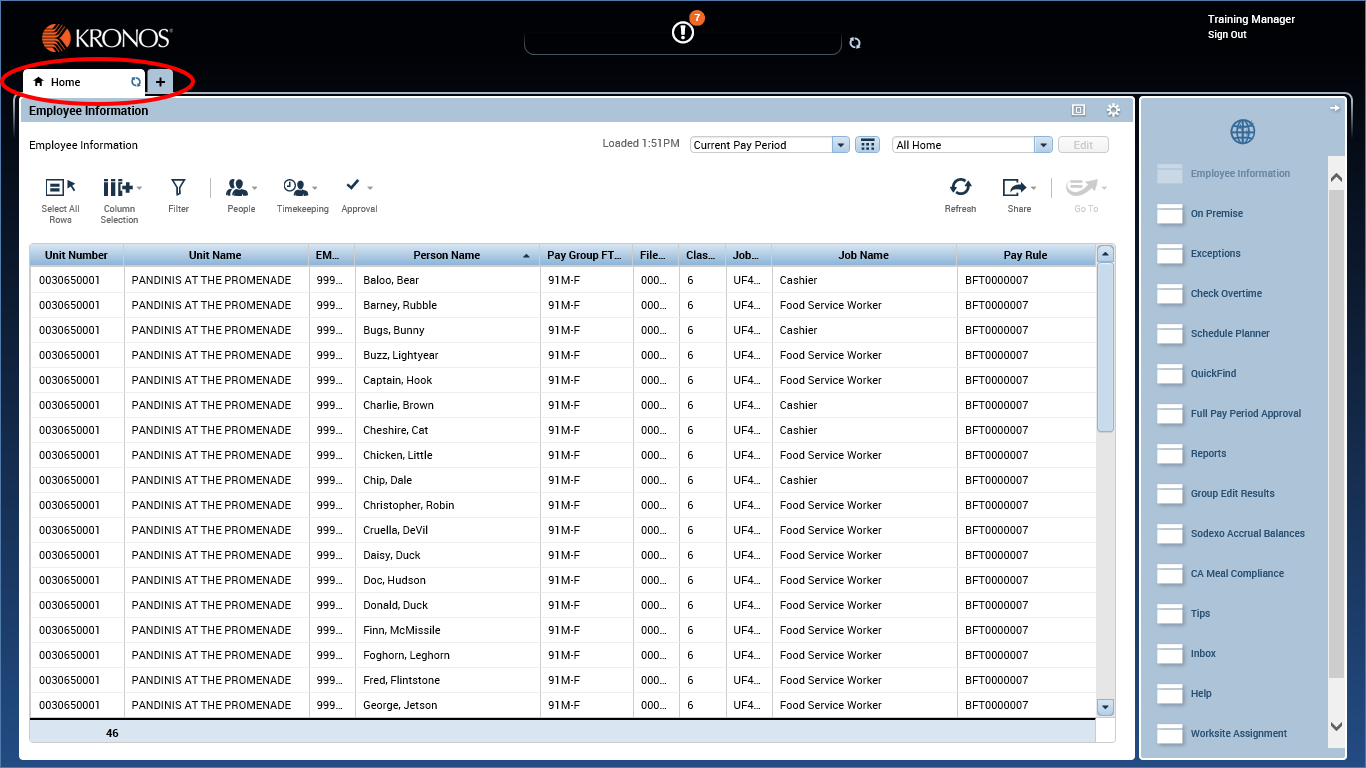Viewport: 1366px width, 768px height.
Task: Open the calendar picker beside Current Pay Period
Action: coord(866,144)
